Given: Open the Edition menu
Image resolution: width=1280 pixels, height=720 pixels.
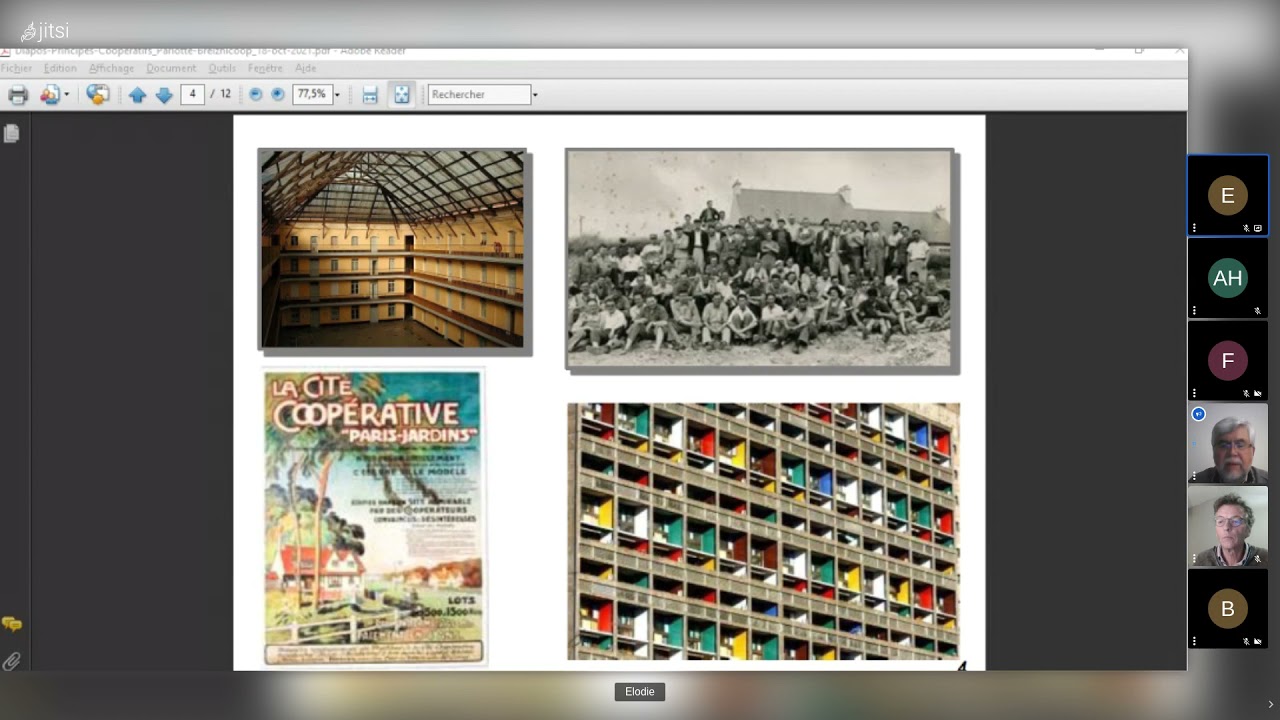Looking at the screenshot, I should coord(60,68).
